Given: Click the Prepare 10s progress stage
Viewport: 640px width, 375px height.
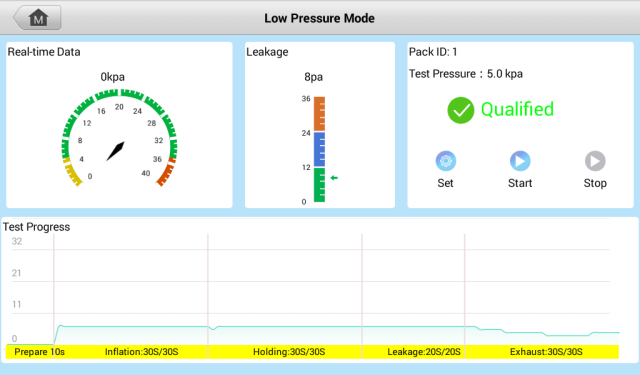Looking at the screenshot, I should [x=30, y=352].
